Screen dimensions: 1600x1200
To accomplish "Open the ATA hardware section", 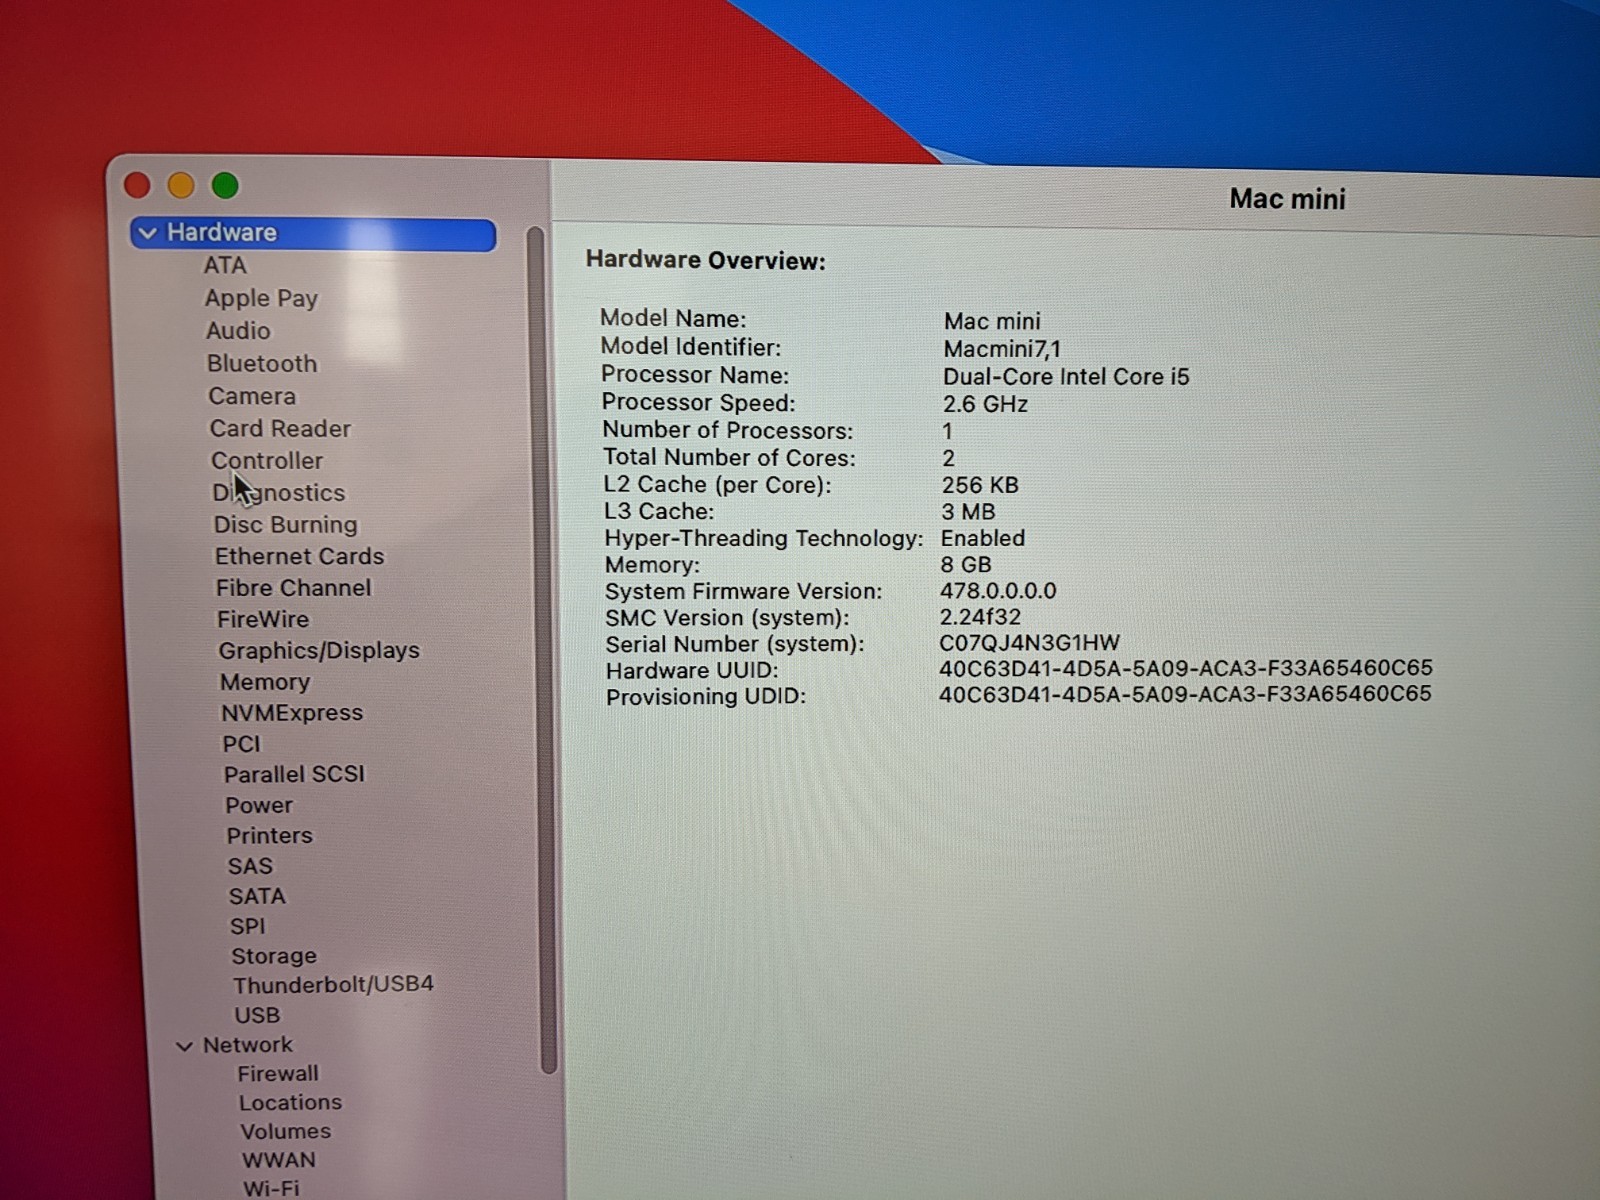I will pos(225,265).
